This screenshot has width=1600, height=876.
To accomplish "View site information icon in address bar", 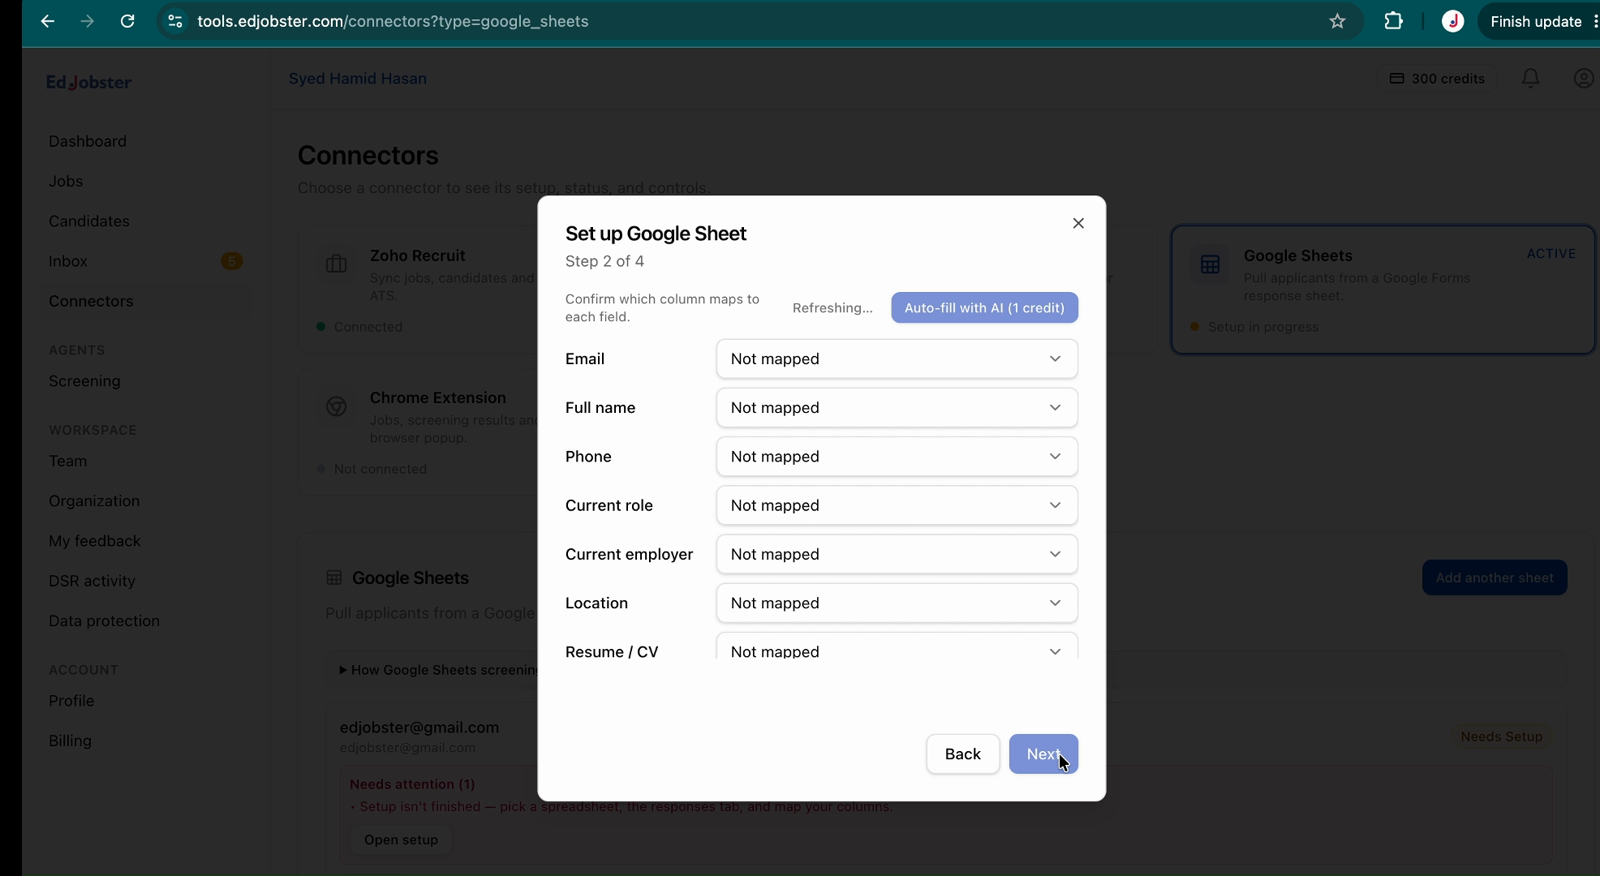I will click(175, 21).
